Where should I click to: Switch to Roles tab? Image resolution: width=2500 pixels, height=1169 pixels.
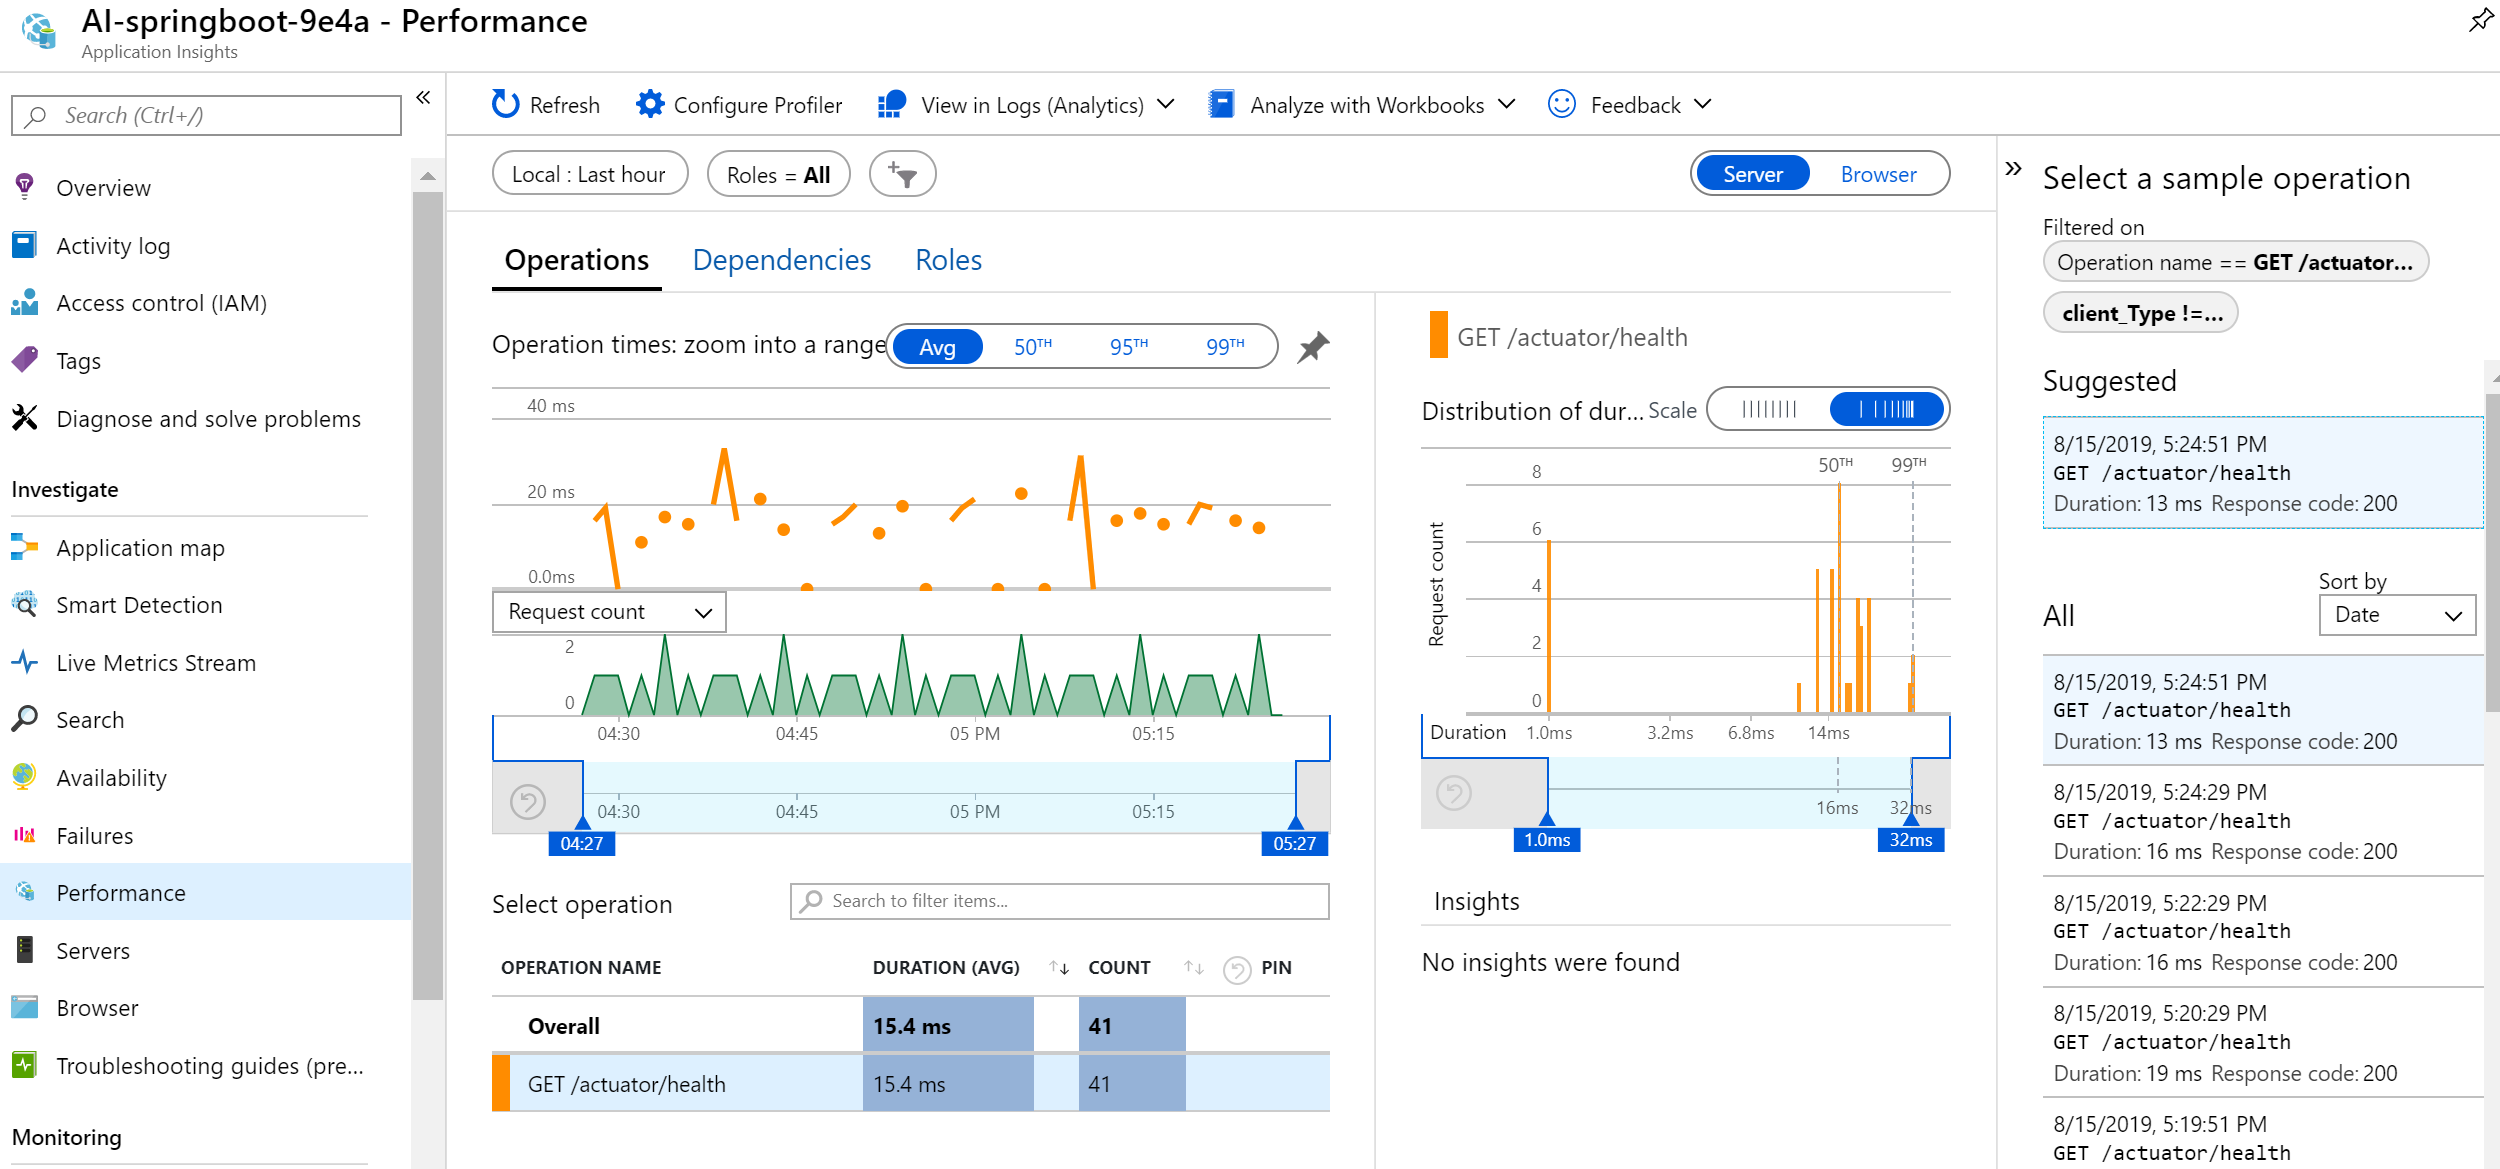948,260
